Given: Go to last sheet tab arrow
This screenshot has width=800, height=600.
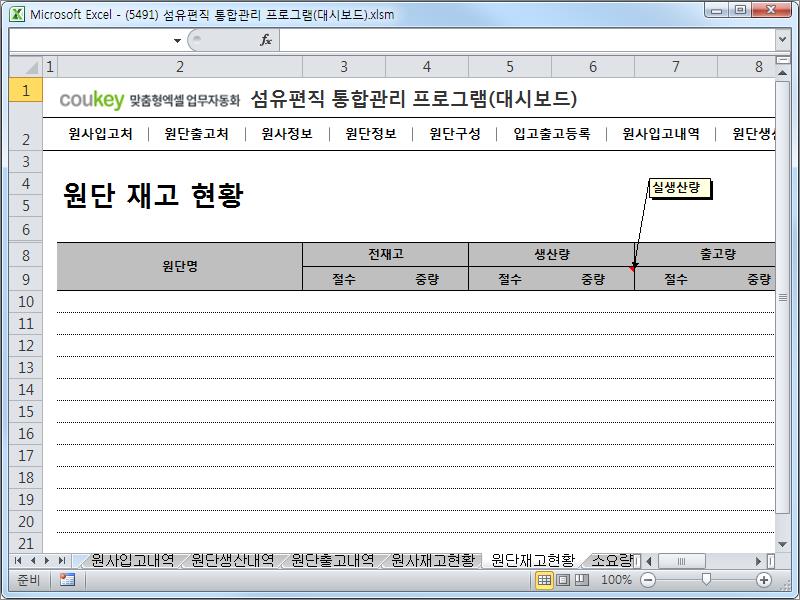Looking at the screenshot, I should pyautogui.click(x=62, y=561).
